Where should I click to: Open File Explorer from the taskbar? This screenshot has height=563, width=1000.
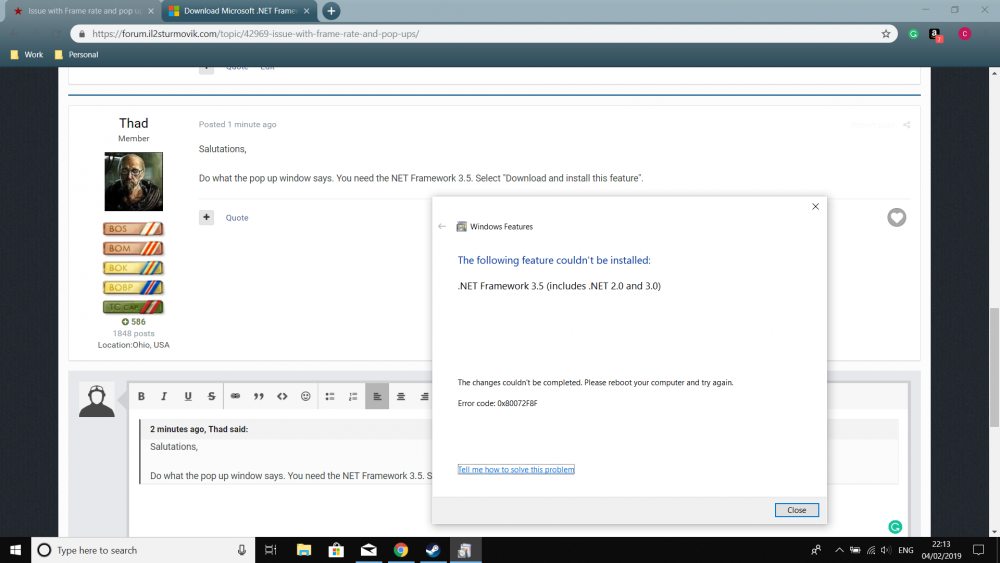(304, 550)
